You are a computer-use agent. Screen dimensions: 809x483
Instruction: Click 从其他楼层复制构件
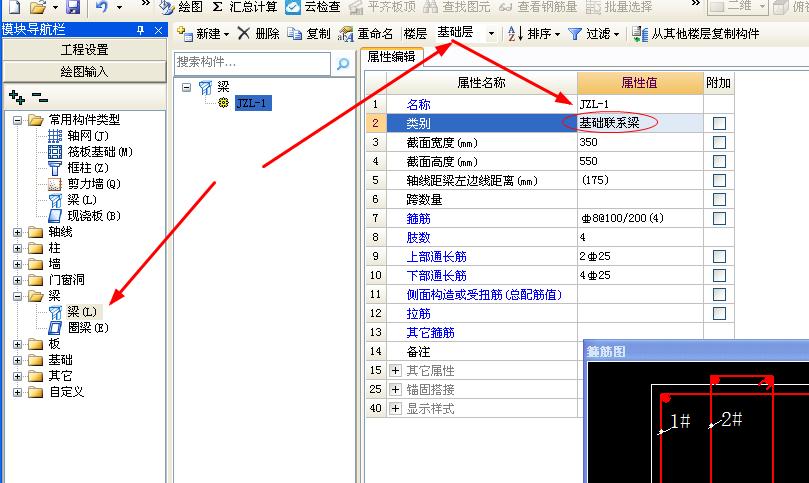pyautogui.click(x=695, y=34)
